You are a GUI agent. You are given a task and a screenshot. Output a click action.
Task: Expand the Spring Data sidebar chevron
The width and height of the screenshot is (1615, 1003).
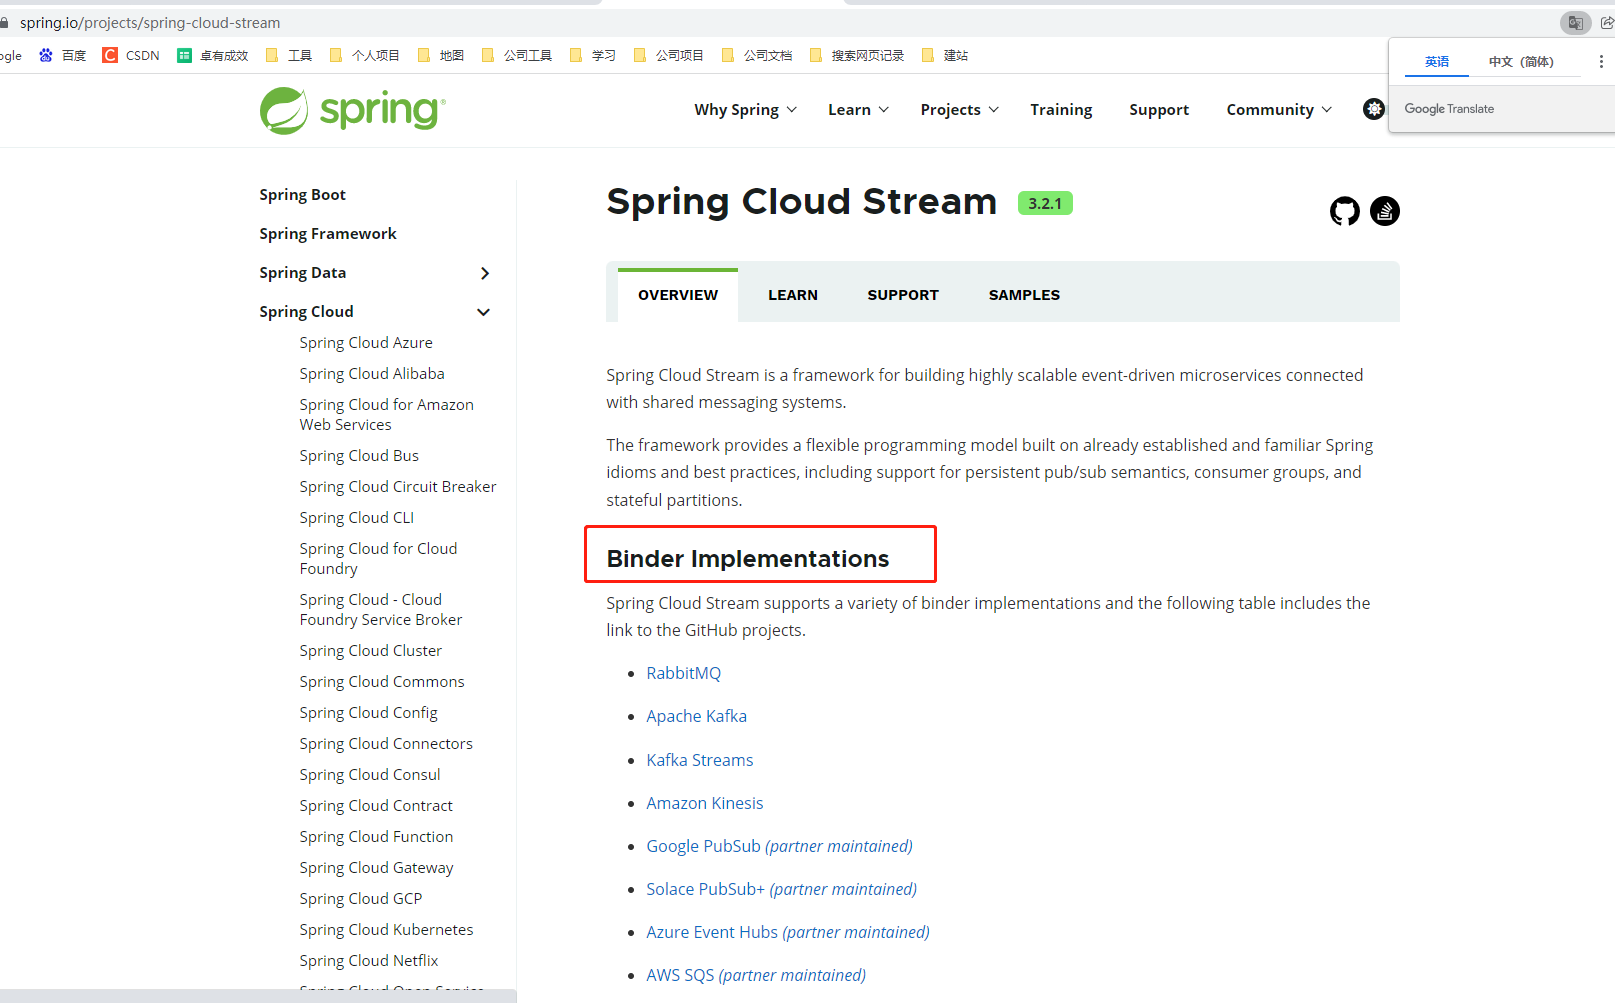pyautogui.click(x=485, y=273)
